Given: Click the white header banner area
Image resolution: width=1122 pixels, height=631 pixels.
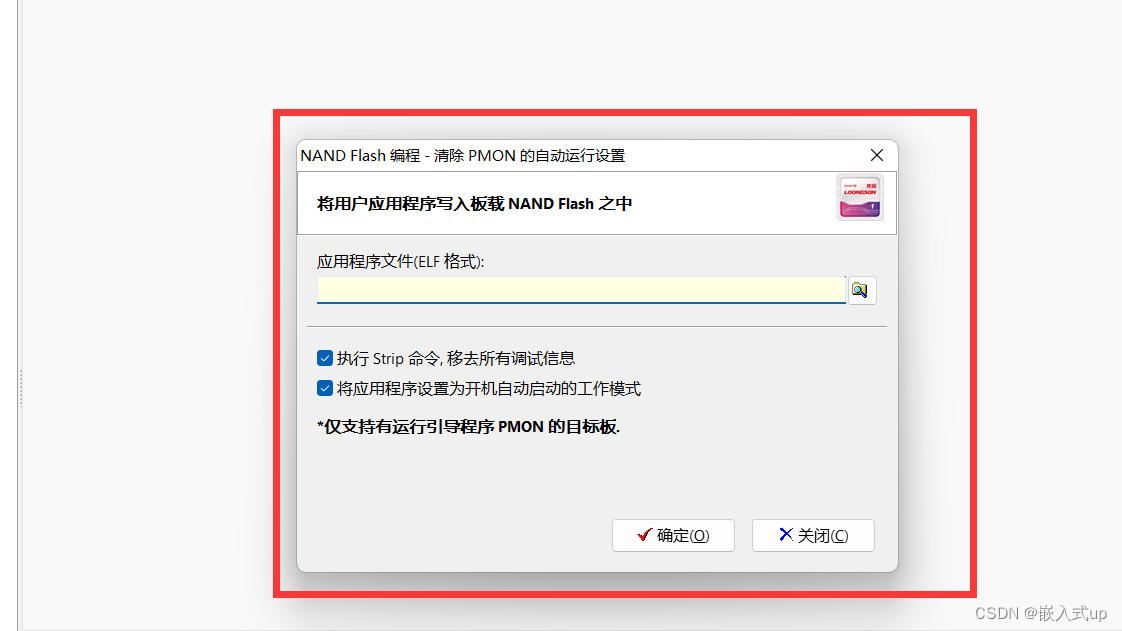Looking at the screenshot, I should [597, 202].
